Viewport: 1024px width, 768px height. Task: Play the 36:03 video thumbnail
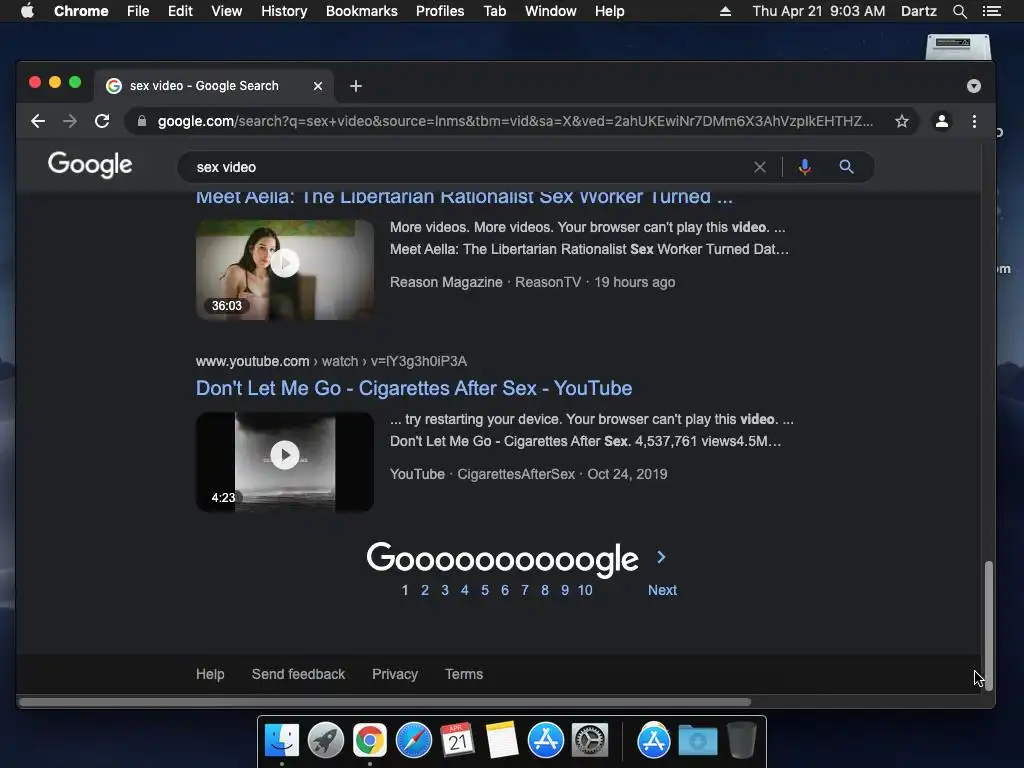tap(285, 270)
